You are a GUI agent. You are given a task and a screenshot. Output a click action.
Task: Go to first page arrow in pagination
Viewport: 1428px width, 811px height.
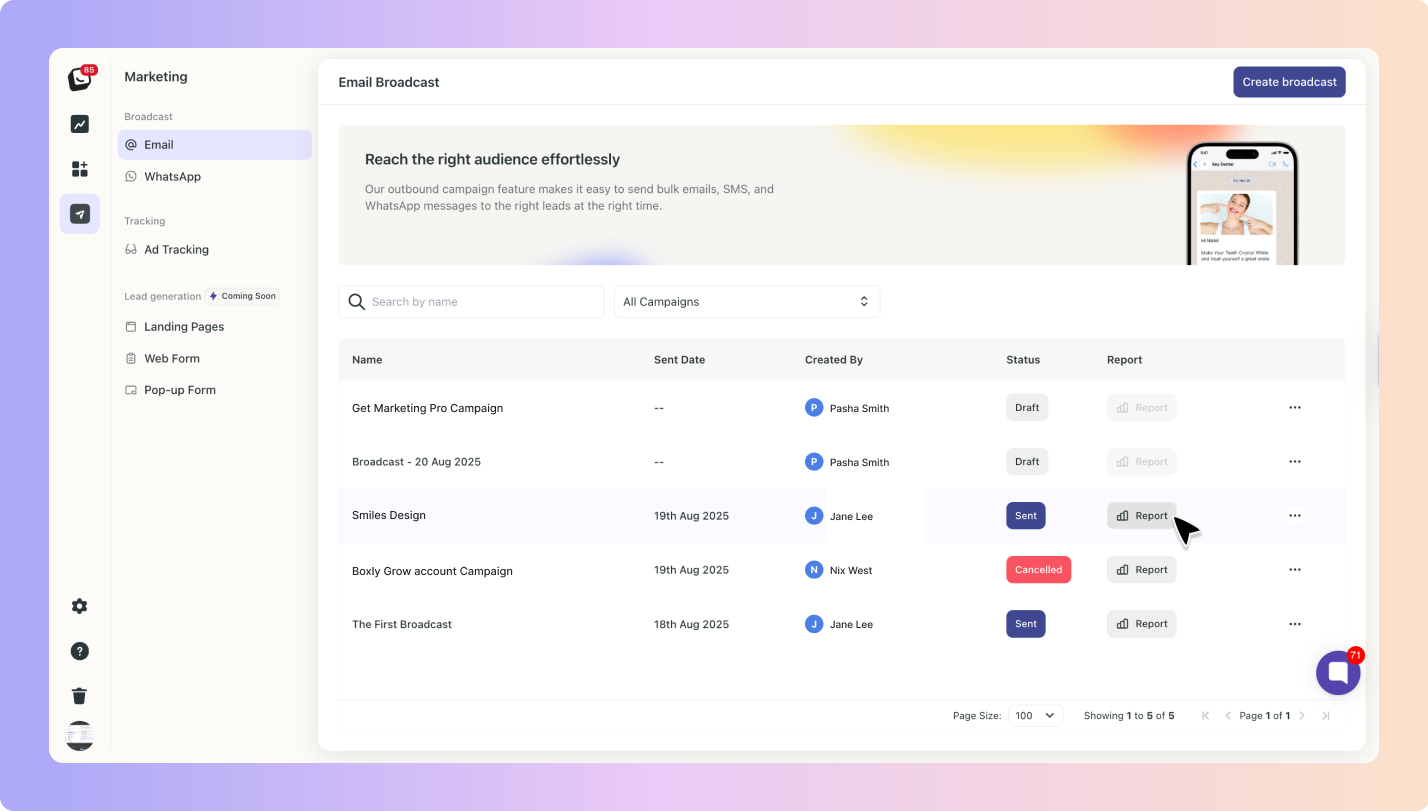click(x=1205, y=716)
